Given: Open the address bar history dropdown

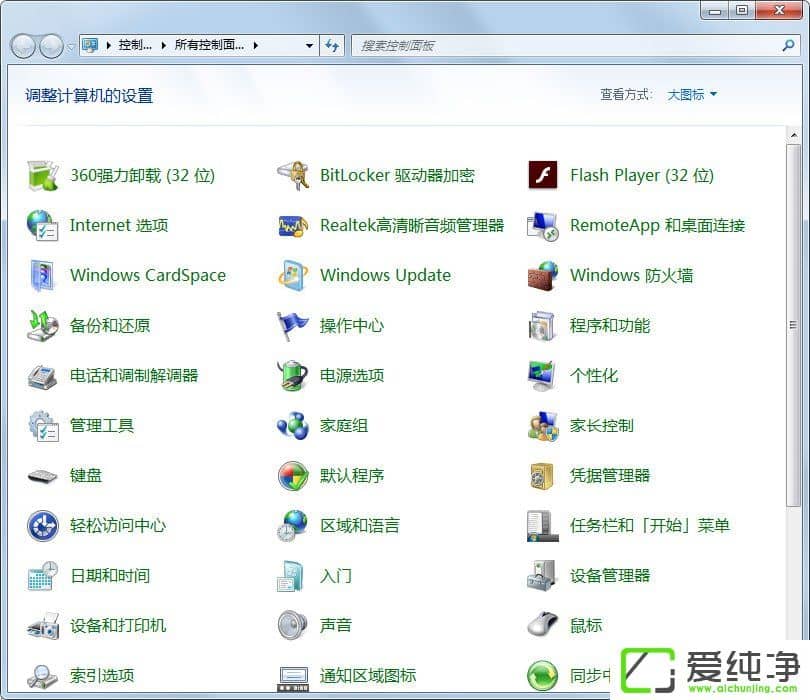Looking at the screenshot, I should coord(309,45).
